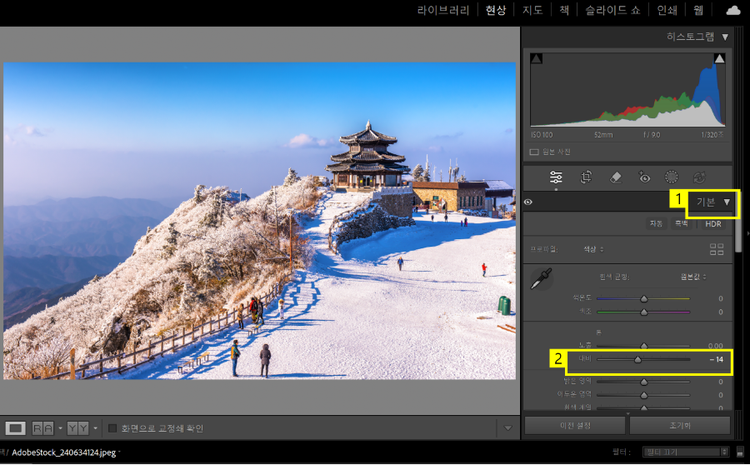Adjust the 노출 exposure slider
This screenshot has width=750, height=465.
643,345
